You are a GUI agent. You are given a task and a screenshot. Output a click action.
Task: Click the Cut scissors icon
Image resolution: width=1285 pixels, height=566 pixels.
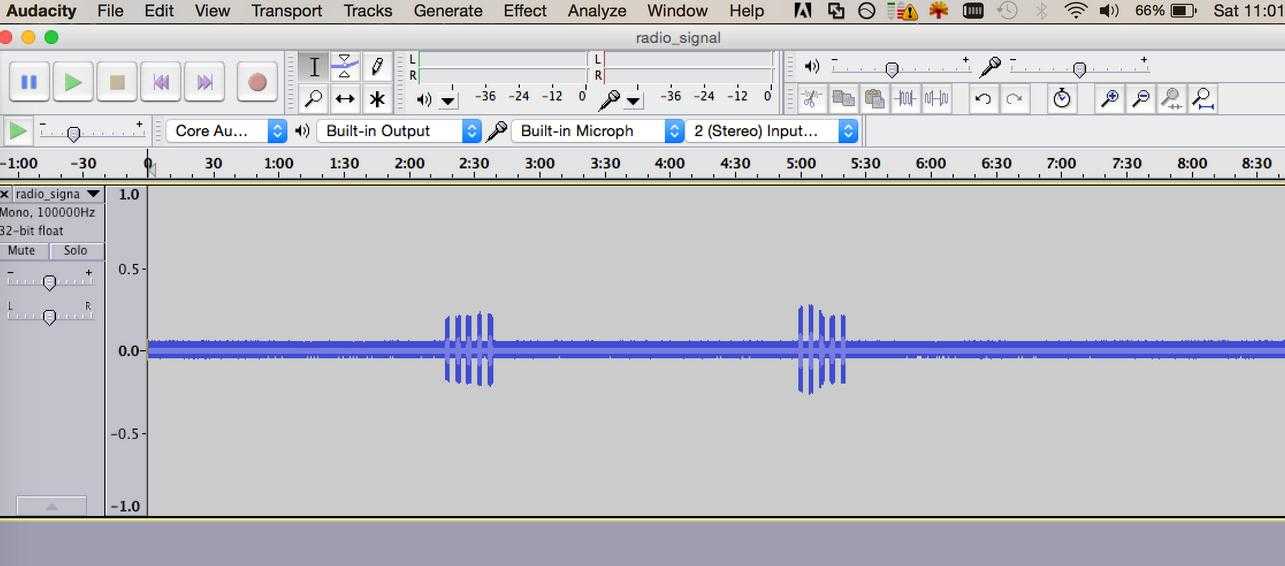point(811,98)
